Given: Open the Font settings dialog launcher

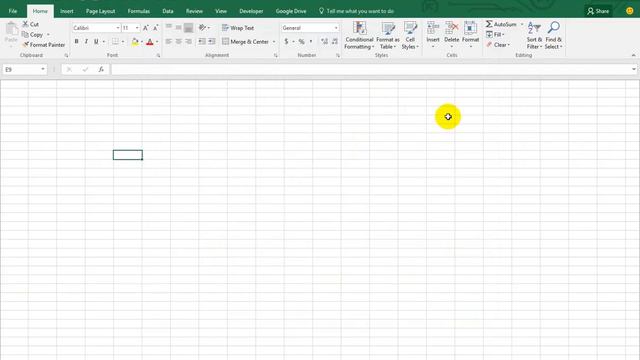Looking at the screenshot, I should [158, 56].
